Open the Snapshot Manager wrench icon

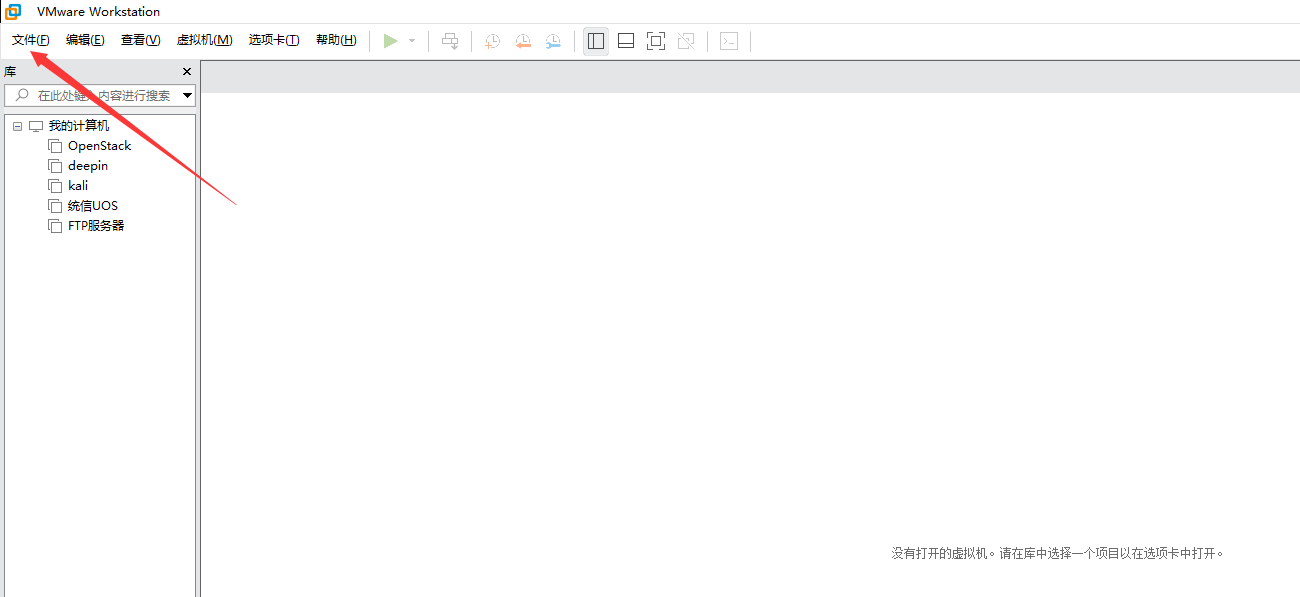tap(553, 41)
